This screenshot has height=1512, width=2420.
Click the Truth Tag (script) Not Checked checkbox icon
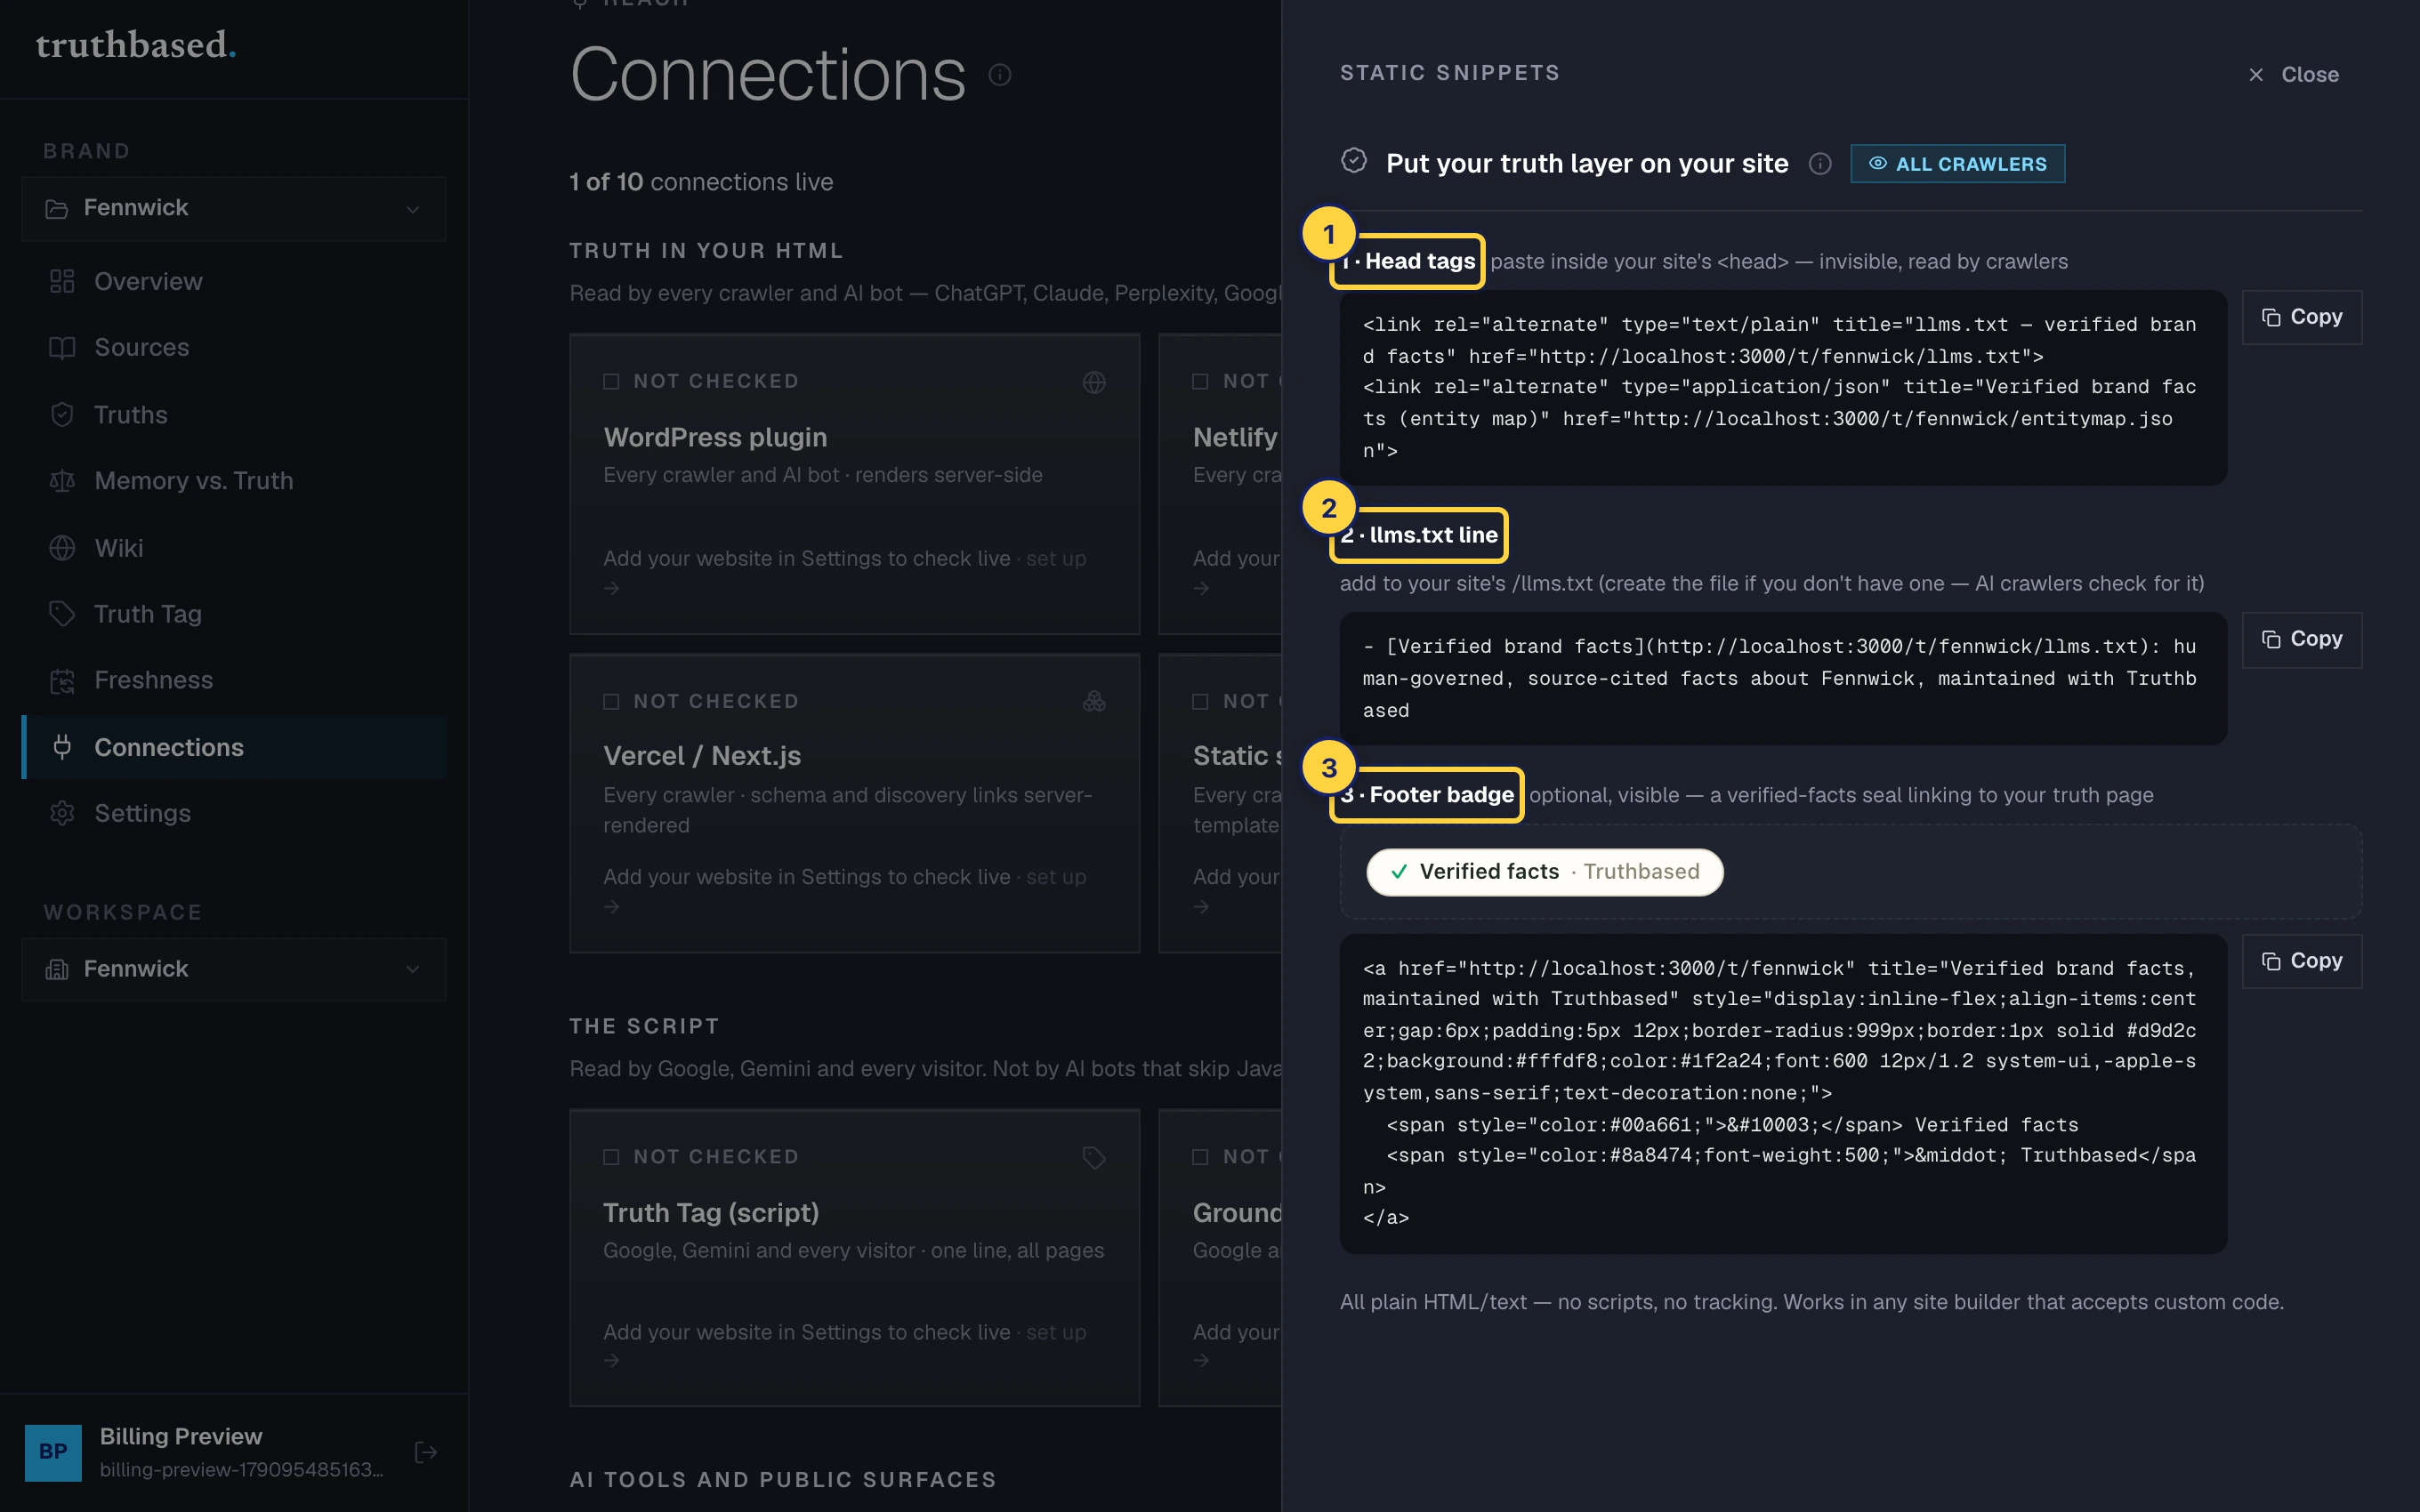[611, 1157]
